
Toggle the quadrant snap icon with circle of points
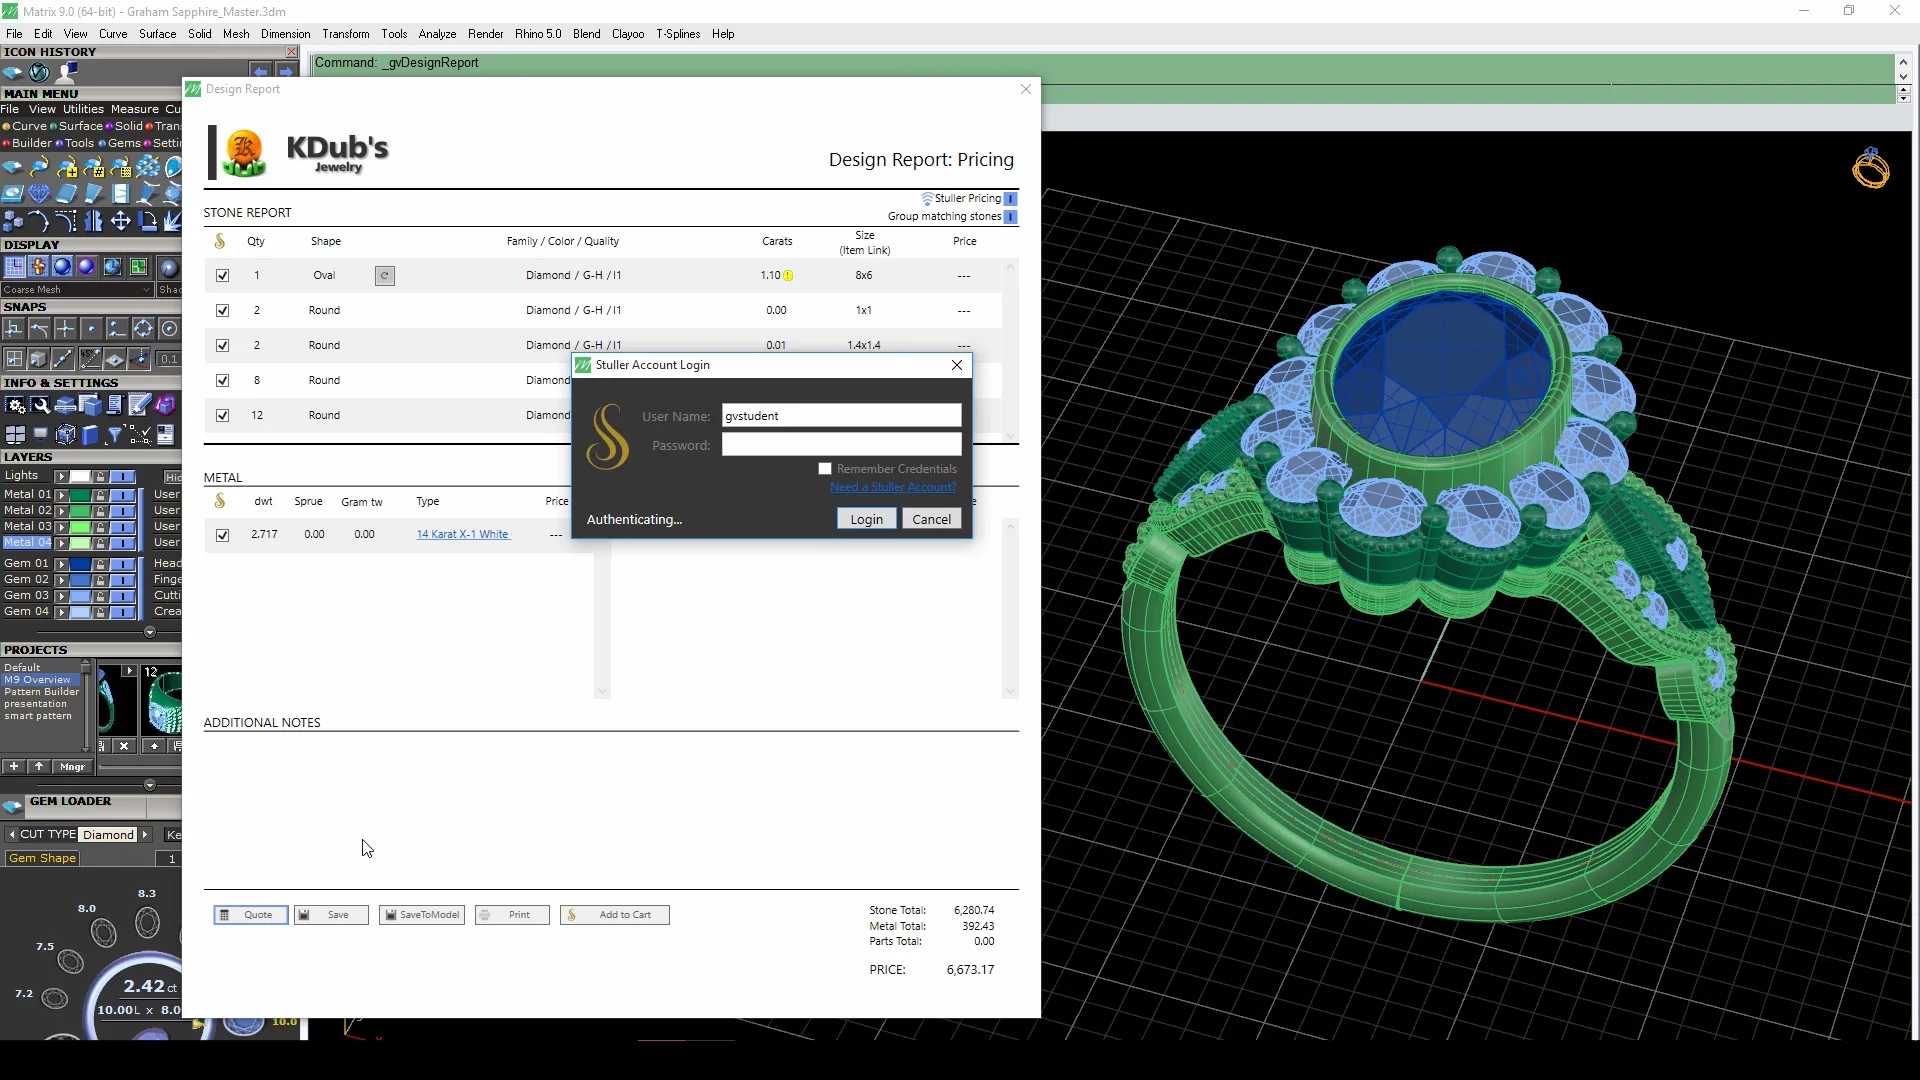143,328
